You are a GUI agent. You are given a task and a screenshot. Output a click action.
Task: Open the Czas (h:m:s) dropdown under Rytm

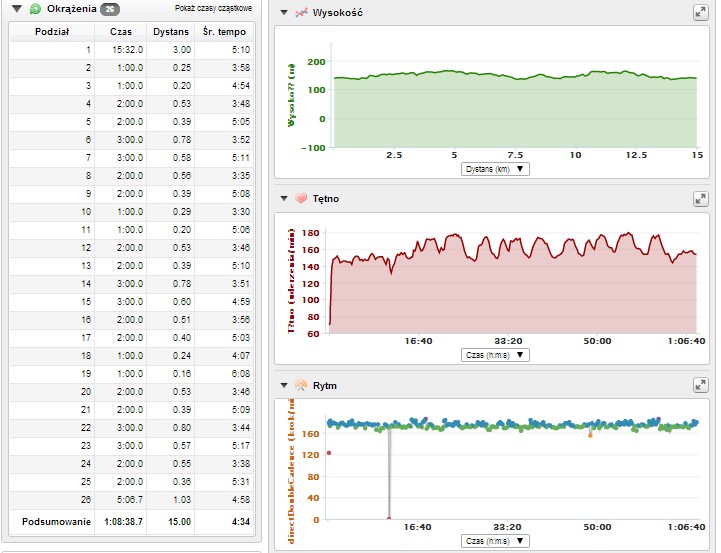(495, 541)
